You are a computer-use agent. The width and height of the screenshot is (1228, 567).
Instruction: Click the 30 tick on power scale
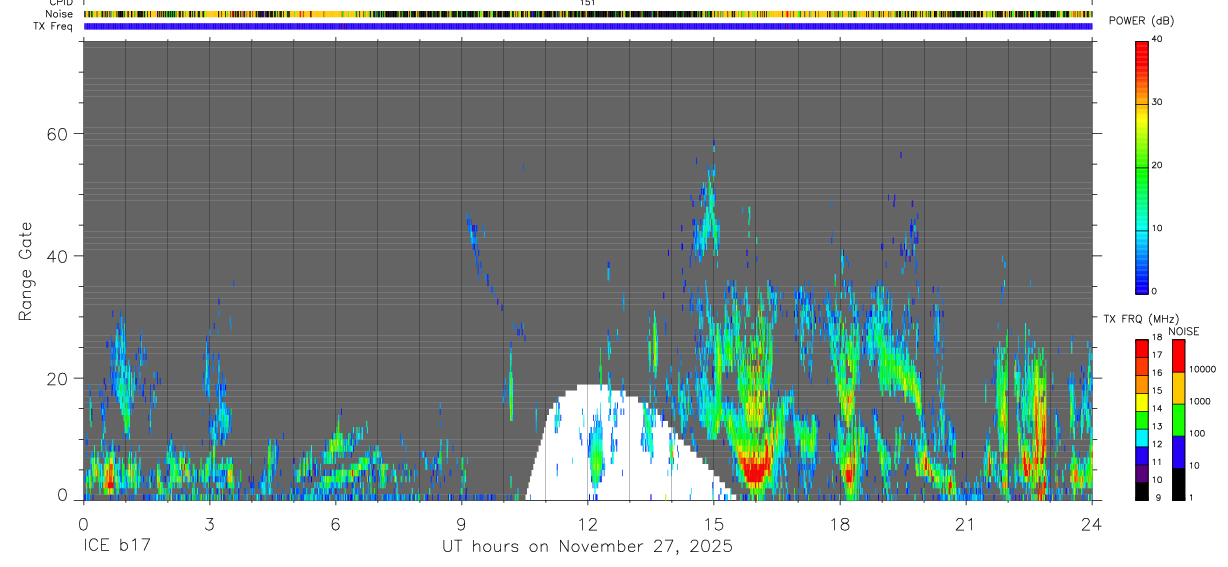tap(1157, 102)
